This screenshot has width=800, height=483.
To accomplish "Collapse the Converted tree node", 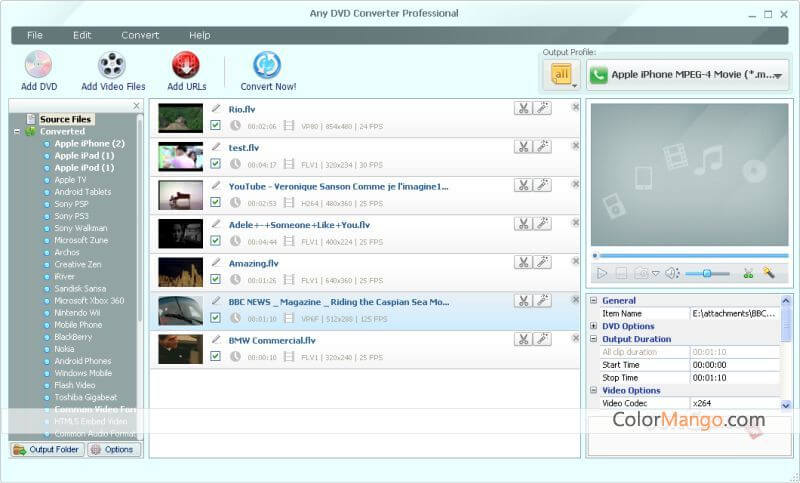I will pos(17,131).
